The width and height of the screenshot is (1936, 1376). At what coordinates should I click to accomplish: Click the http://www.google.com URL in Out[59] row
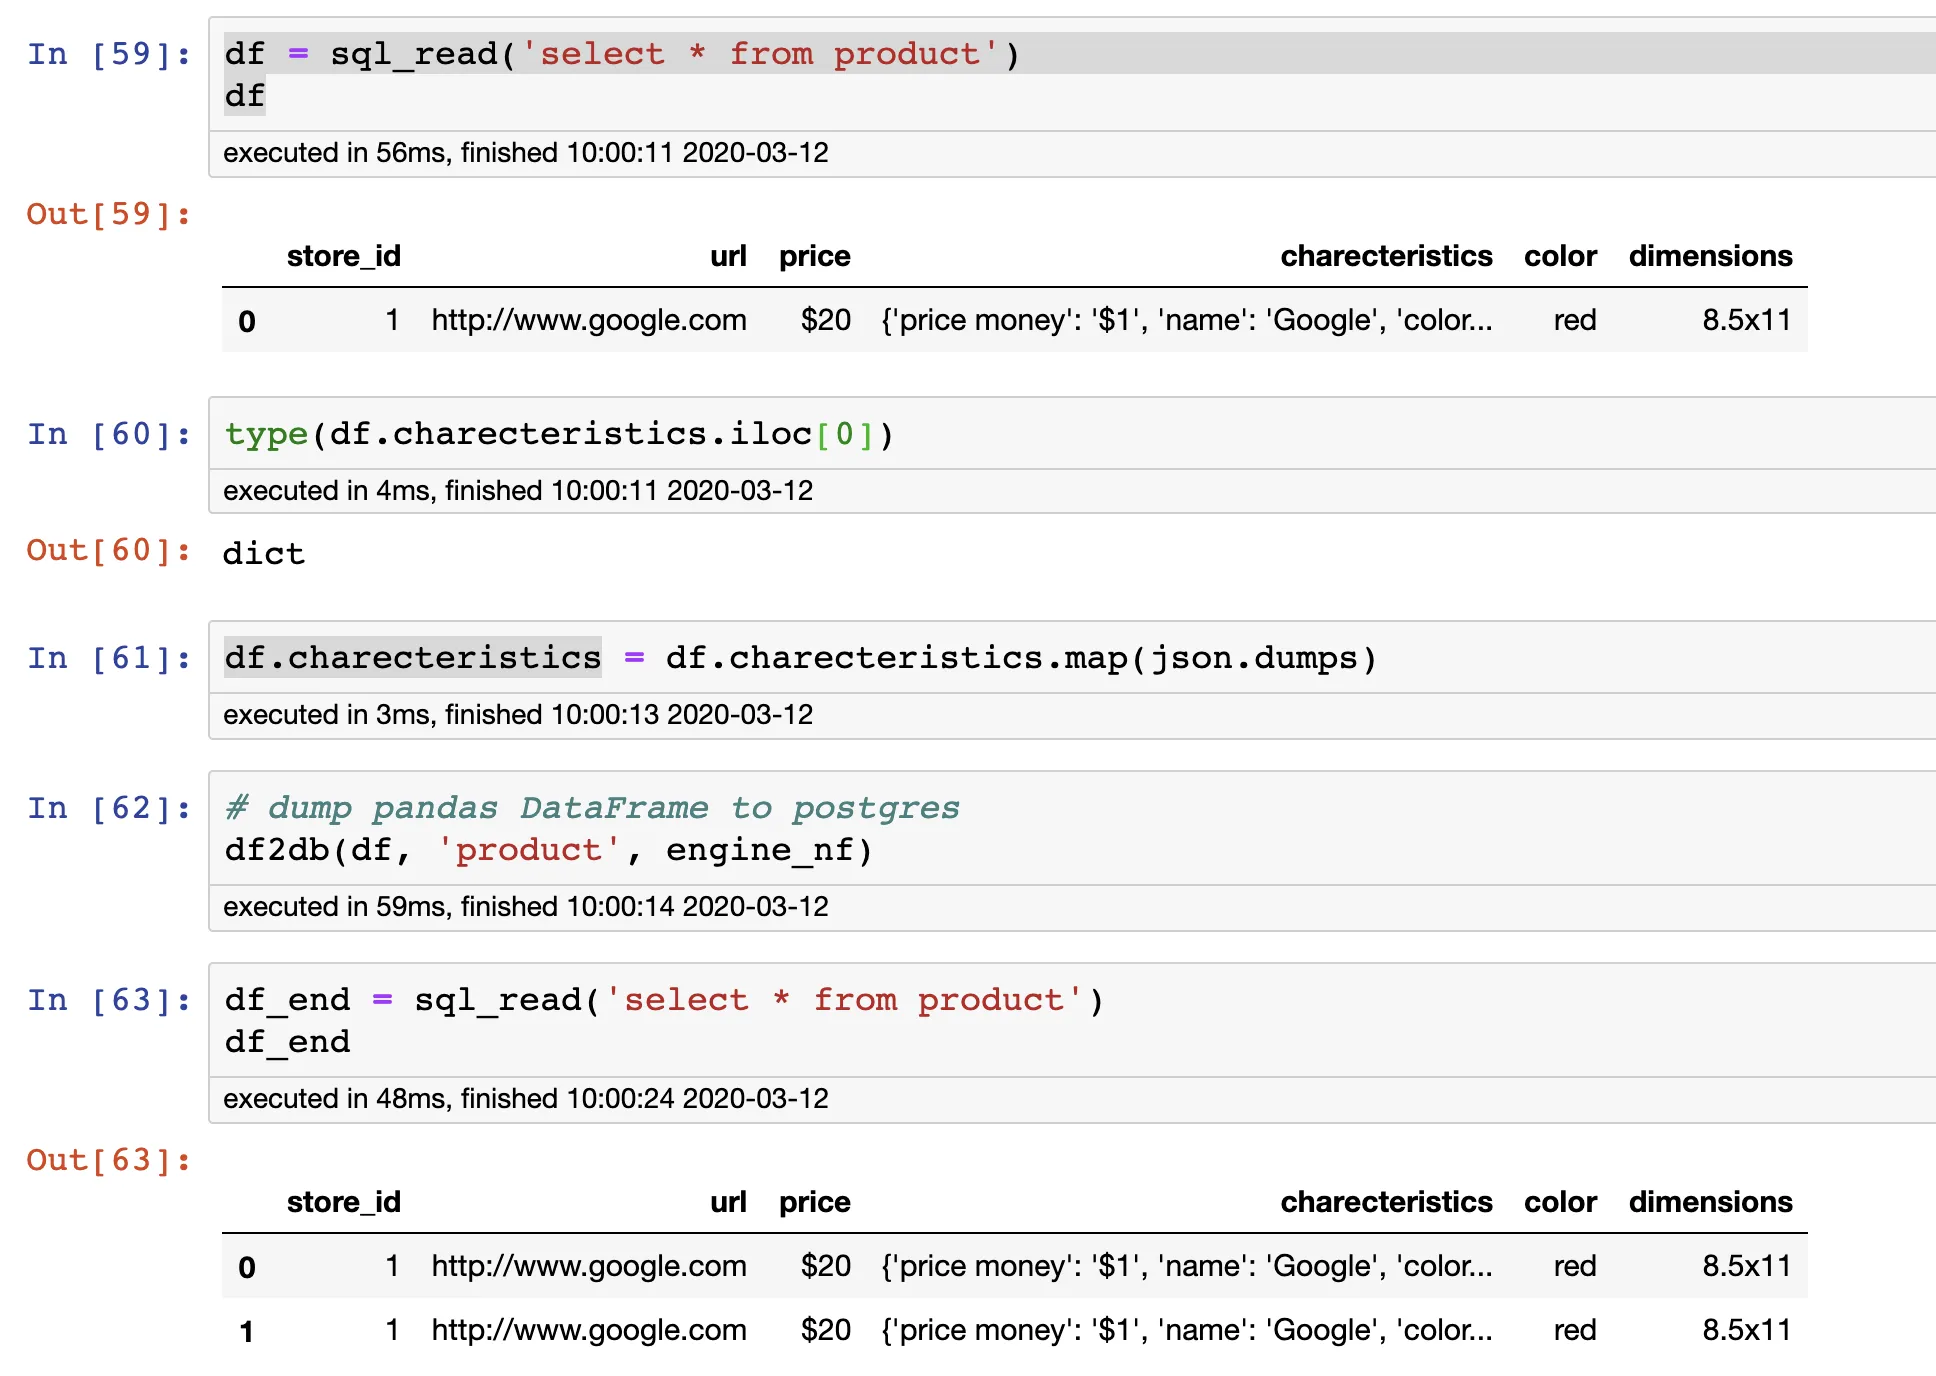(x=589, y=320)
